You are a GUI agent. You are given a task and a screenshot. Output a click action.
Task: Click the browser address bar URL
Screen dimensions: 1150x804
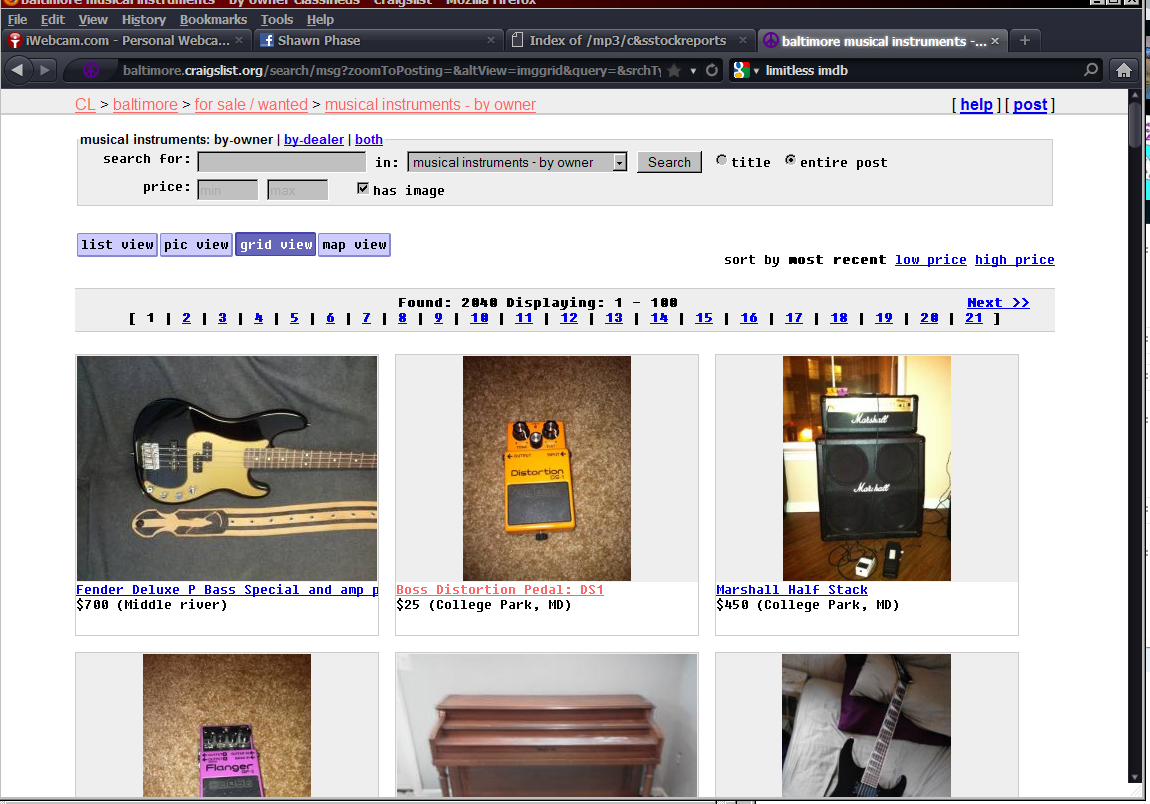392,70
